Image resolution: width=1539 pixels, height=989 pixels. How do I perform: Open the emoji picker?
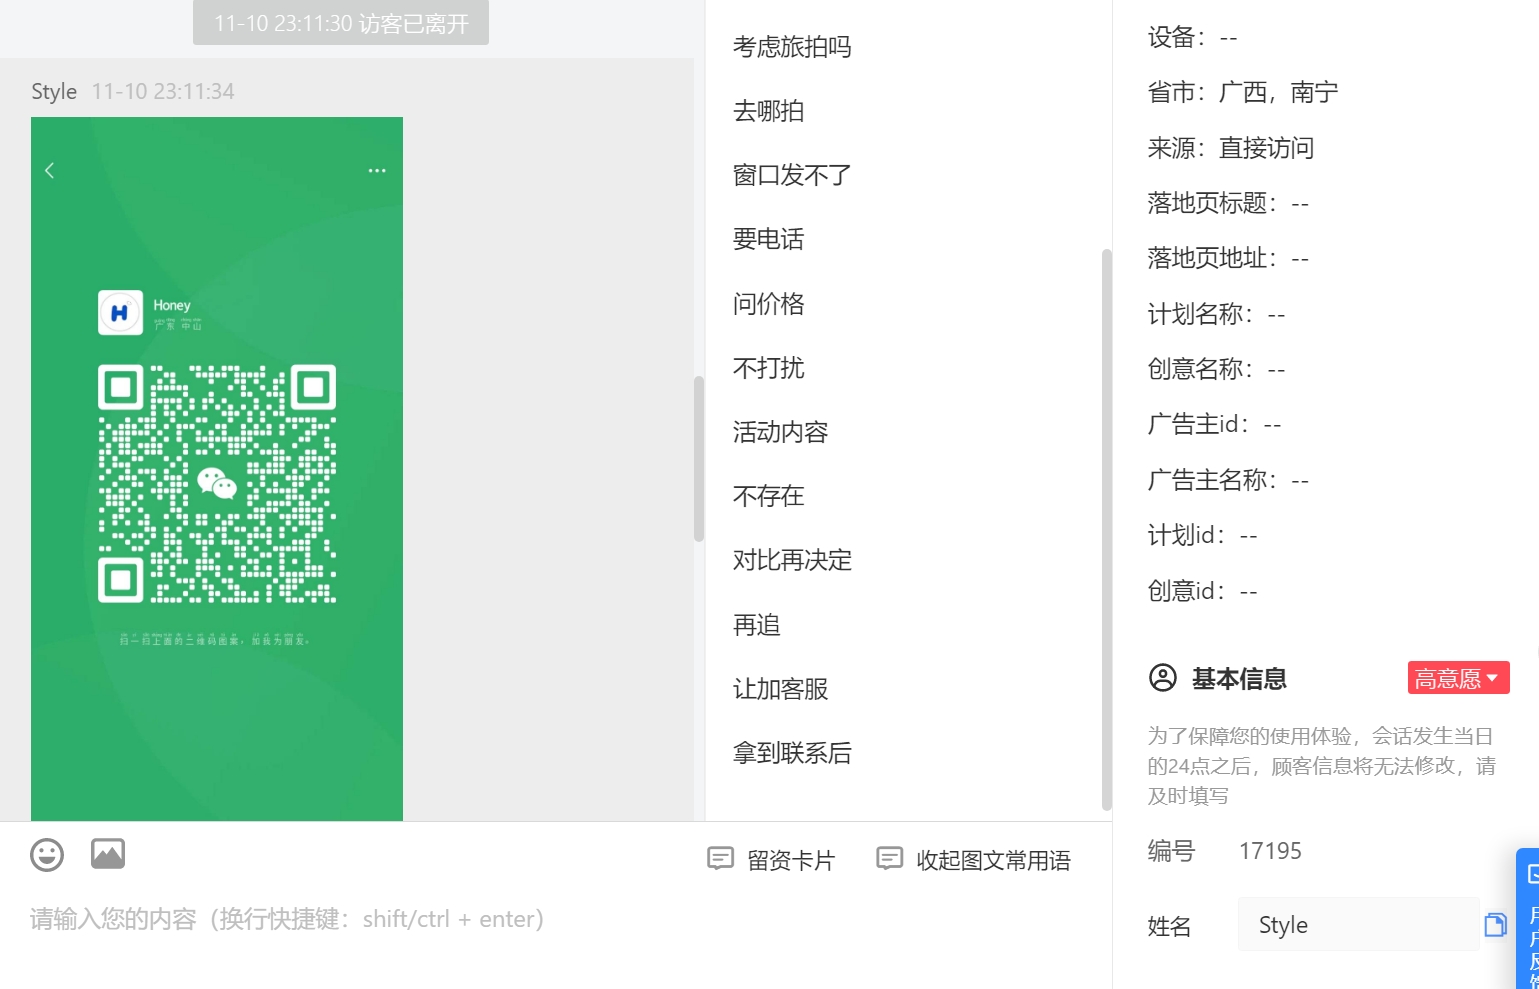coord(47,855)
